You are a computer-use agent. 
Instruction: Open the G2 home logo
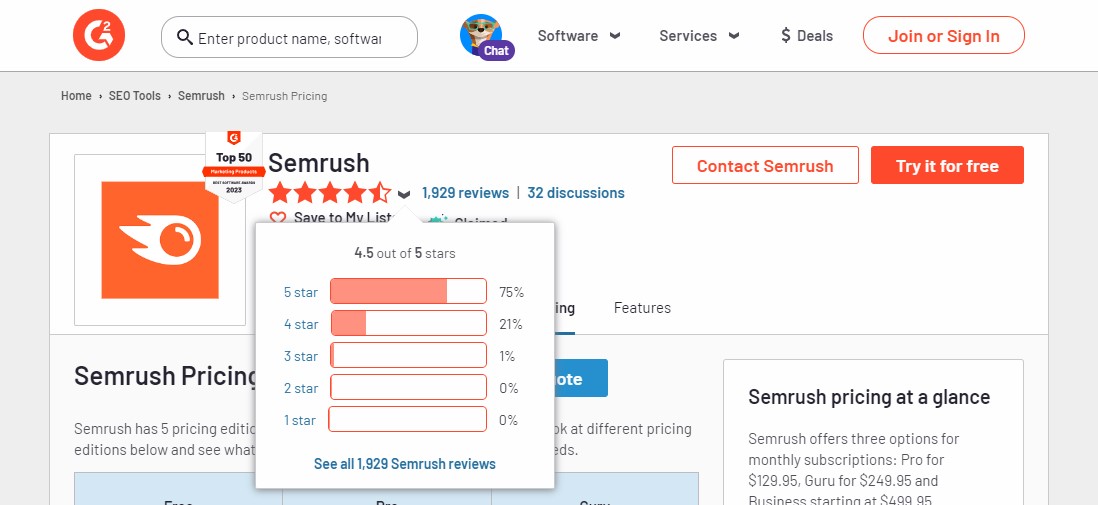[x=99, y=36]
